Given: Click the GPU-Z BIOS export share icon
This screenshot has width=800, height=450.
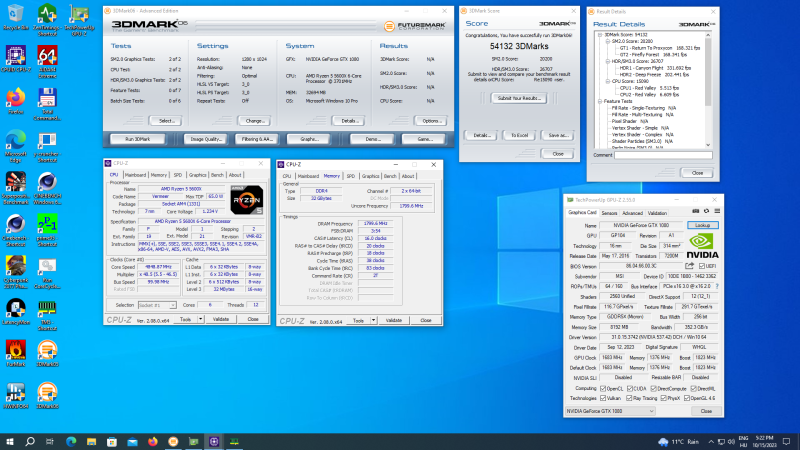Looking at the screenshot, I should (x=689, y=266).
